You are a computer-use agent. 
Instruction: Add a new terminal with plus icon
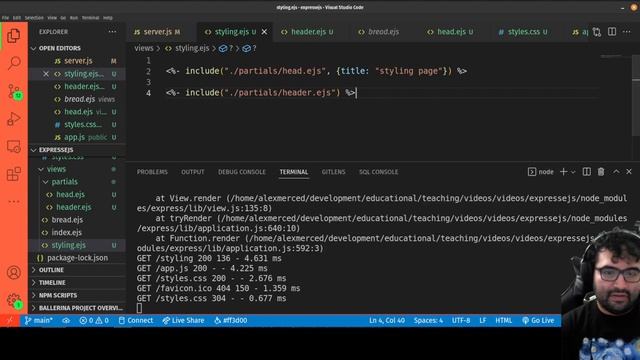pos(563,172)
